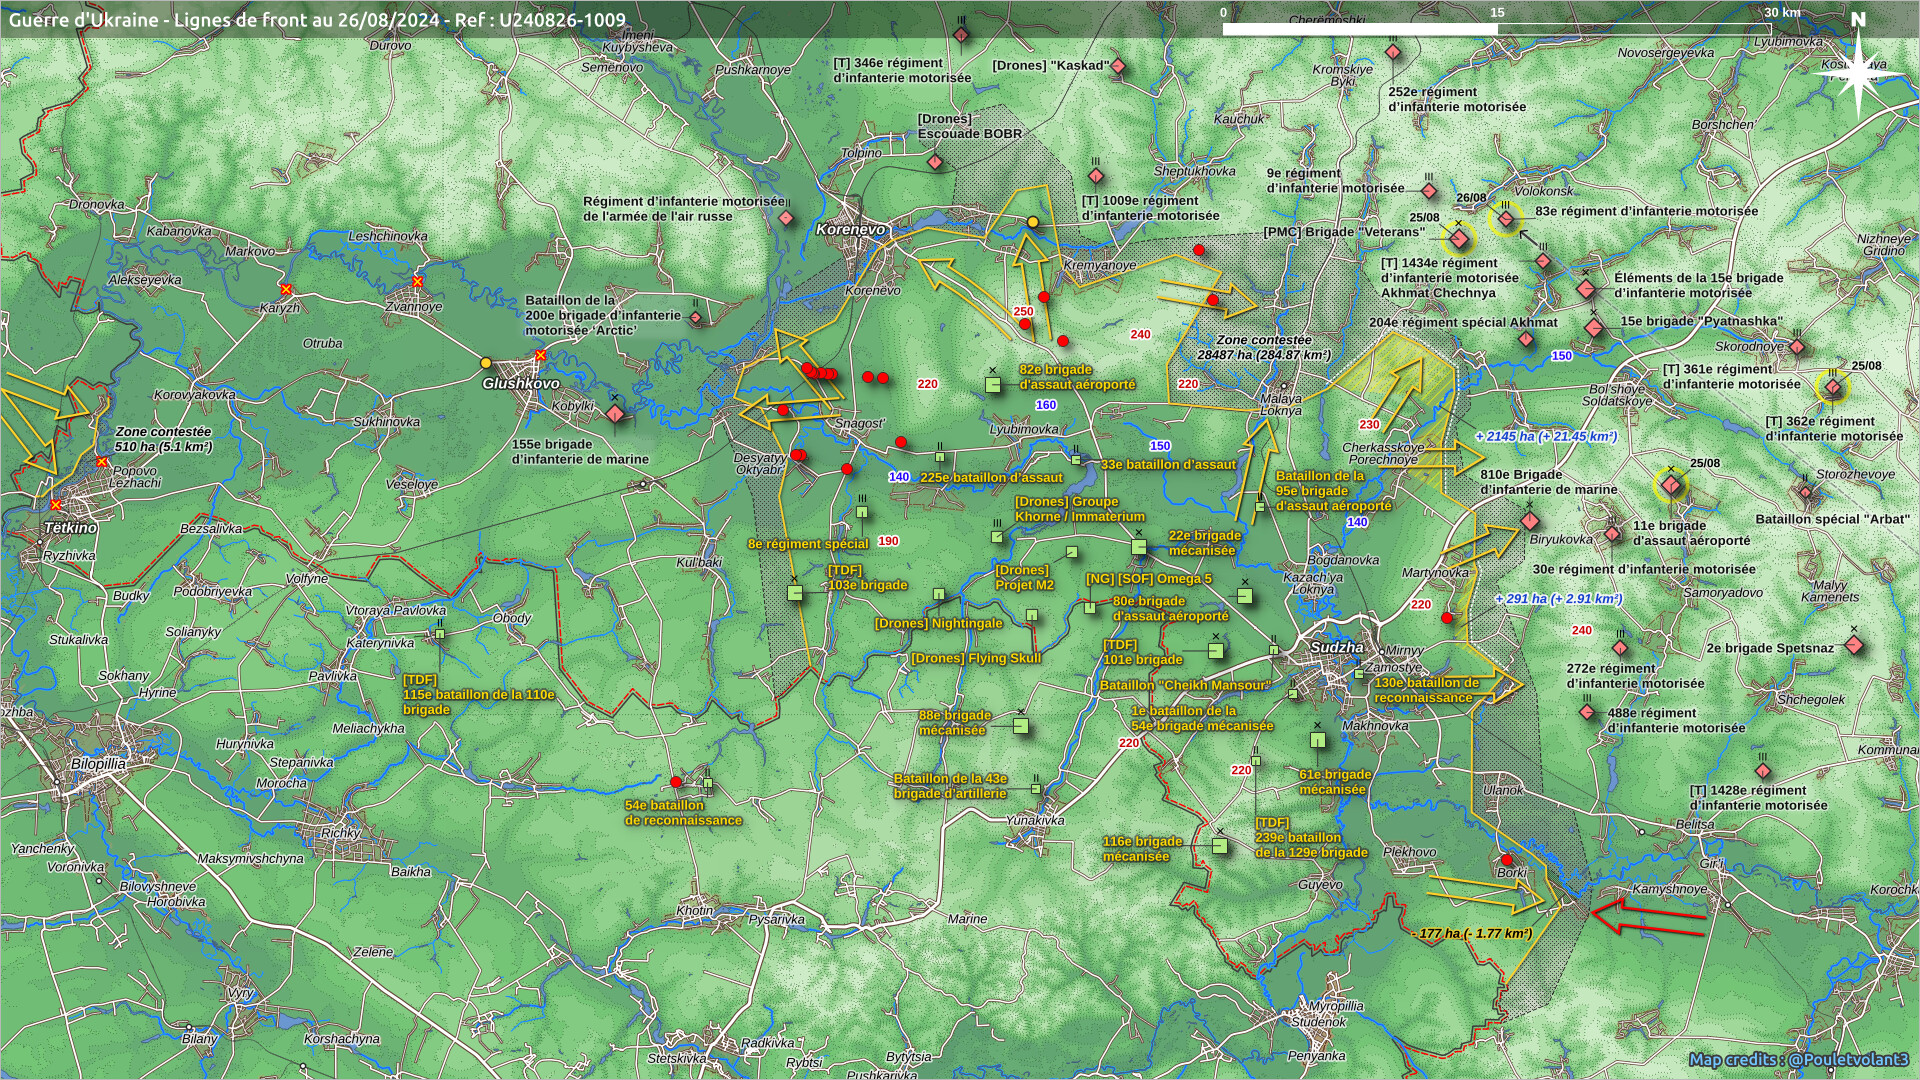The image size is (1920, 1080).
Task: Click the 88e brigade mécanisée unit icon
Action: point(1020,726)
